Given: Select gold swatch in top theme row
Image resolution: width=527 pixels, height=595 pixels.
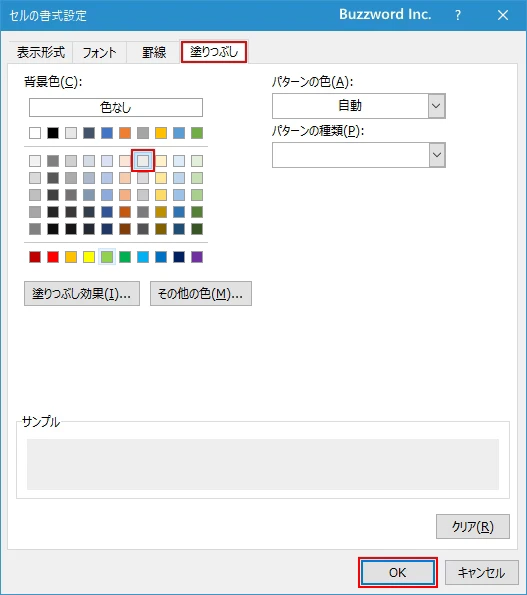Looking at the screenshot, I should pos(161,133).
